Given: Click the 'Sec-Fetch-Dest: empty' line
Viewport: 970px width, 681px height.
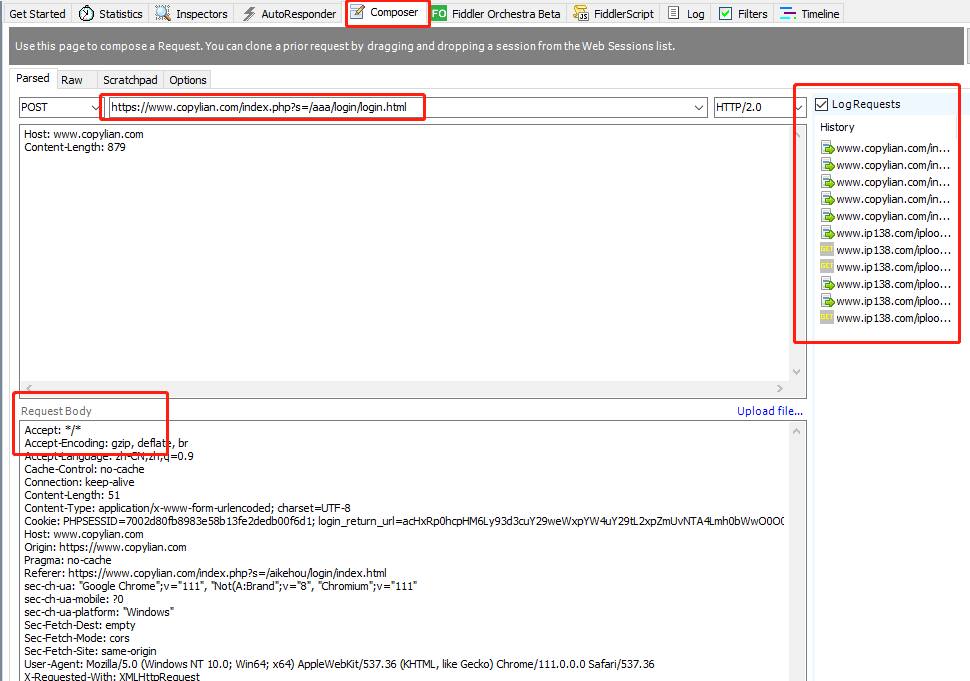Looking at the screenshot, I should (x=80, y=625).
